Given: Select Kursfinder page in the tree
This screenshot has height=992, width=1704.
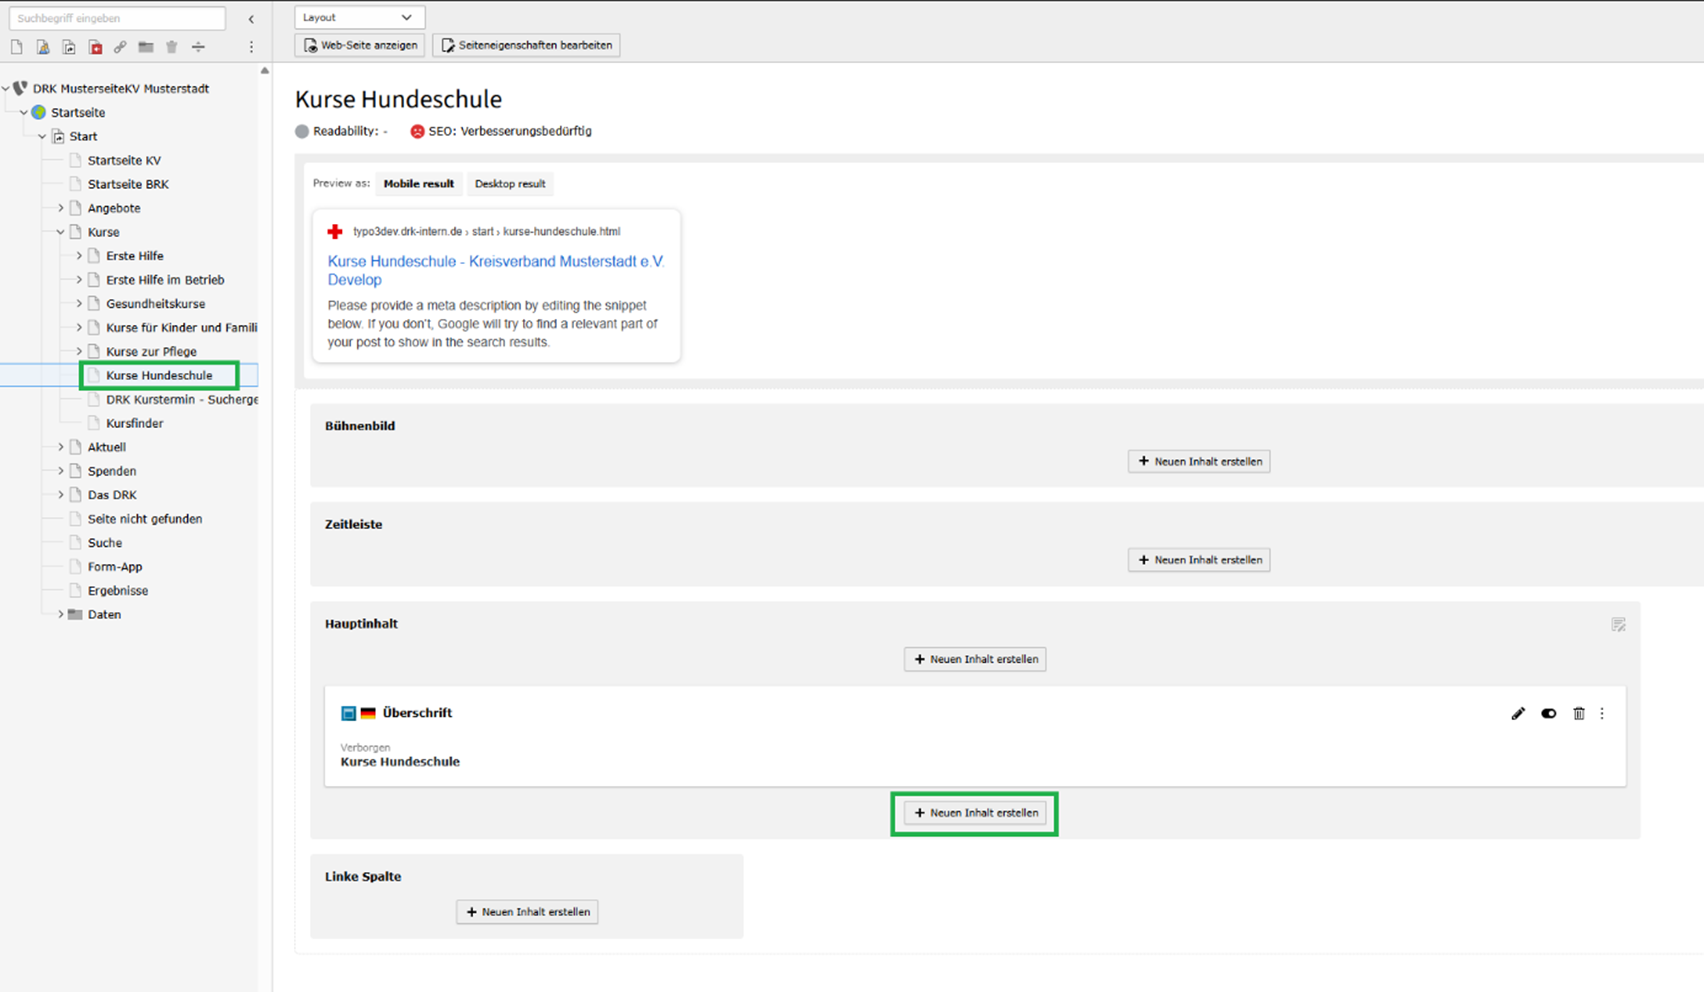Looking at the screenshot, I should pyautogui.click(x=134, y=423).
